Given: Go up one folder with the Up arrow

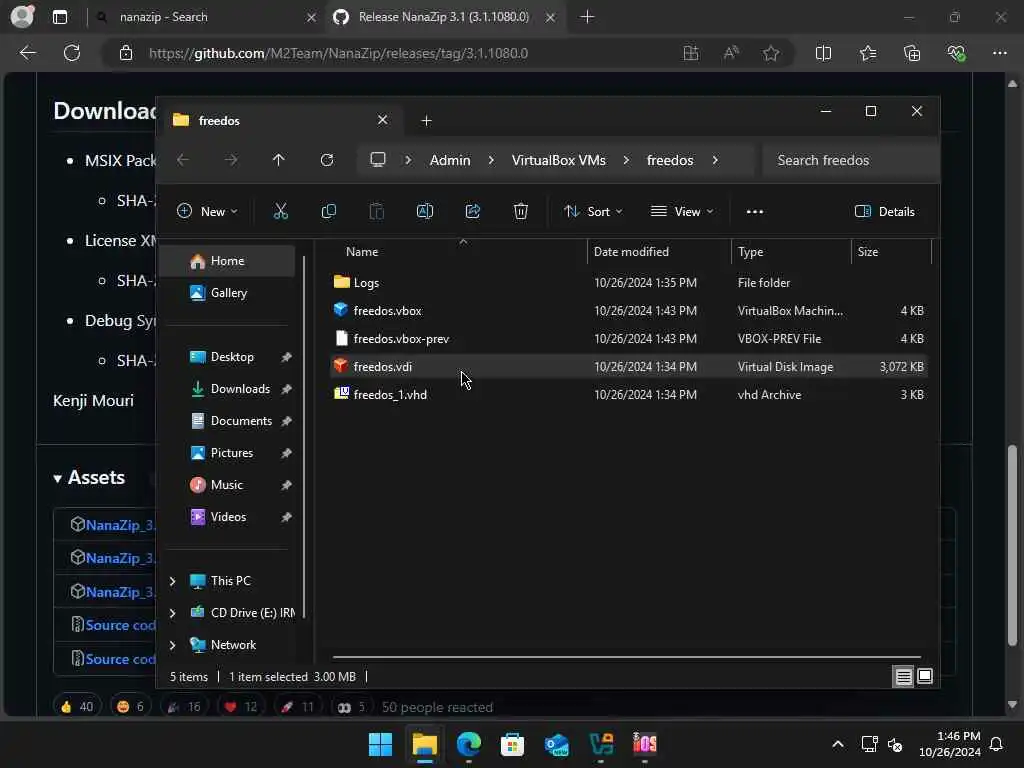Looking at the screenshot, I should coord(279,160).
